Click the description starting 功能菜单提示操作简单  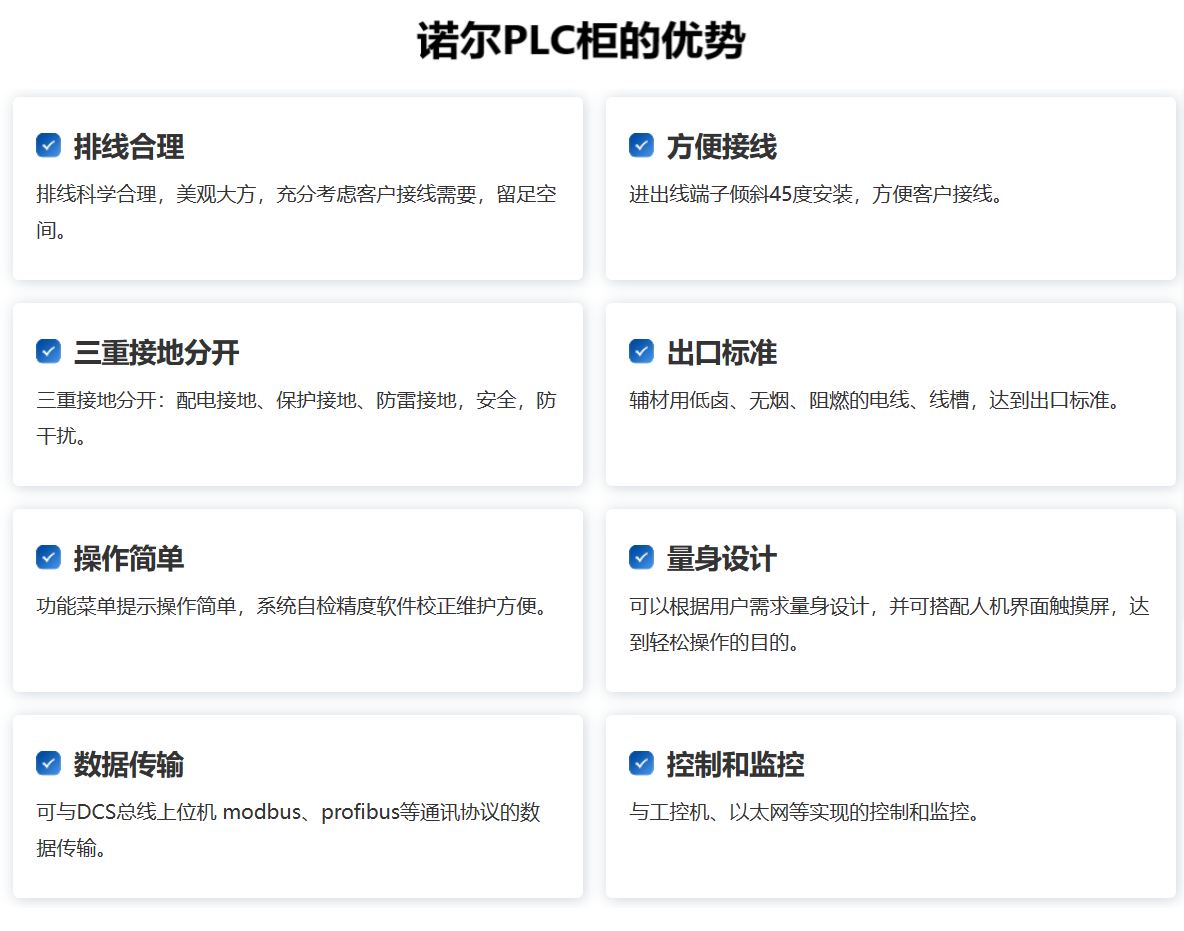tap(294, 606)
